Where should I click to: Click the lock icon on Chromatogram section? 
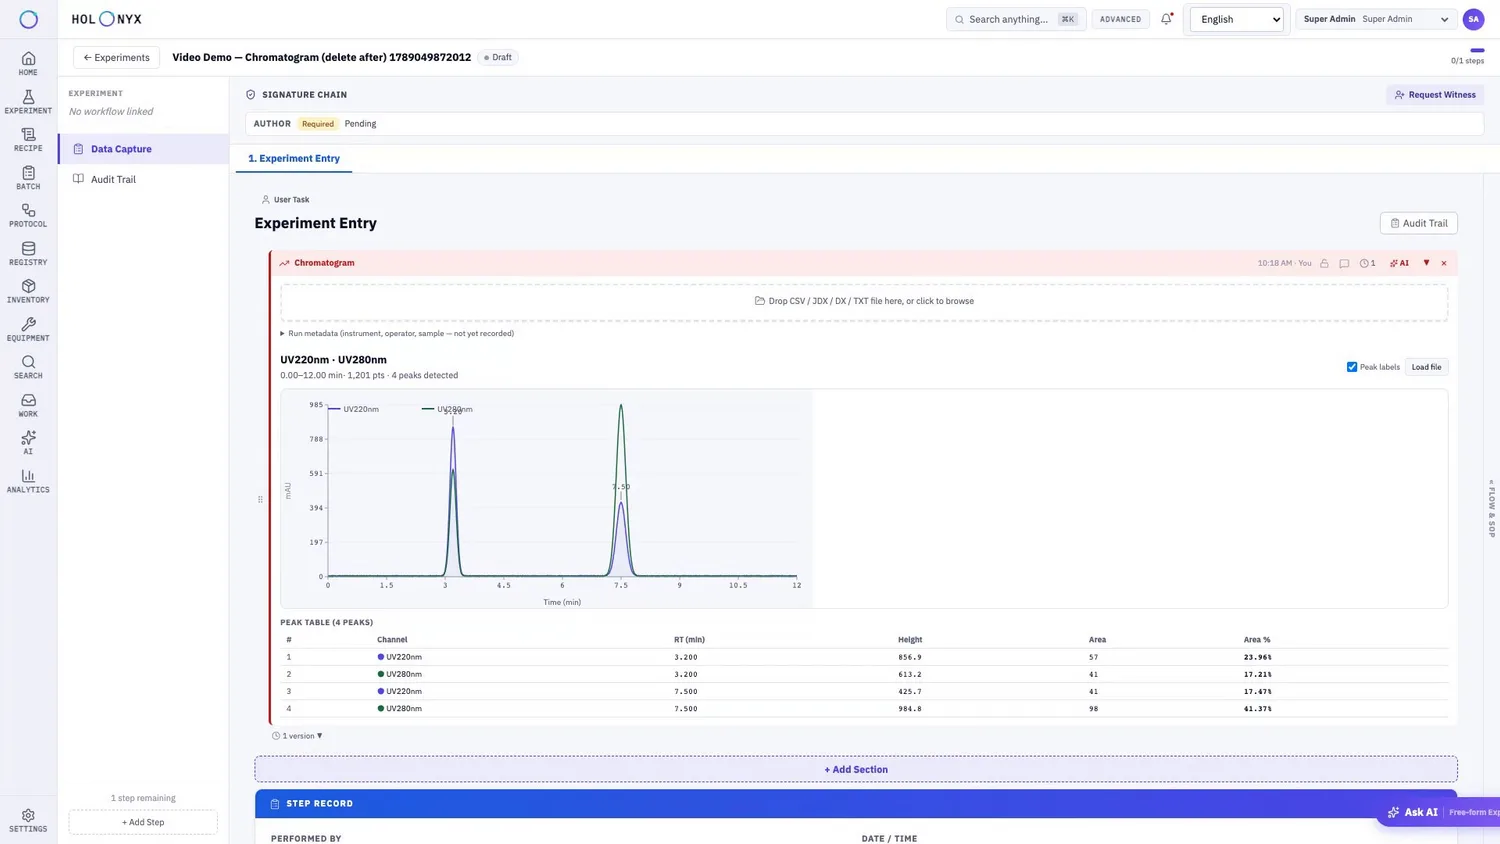[x=1324, y=263]
